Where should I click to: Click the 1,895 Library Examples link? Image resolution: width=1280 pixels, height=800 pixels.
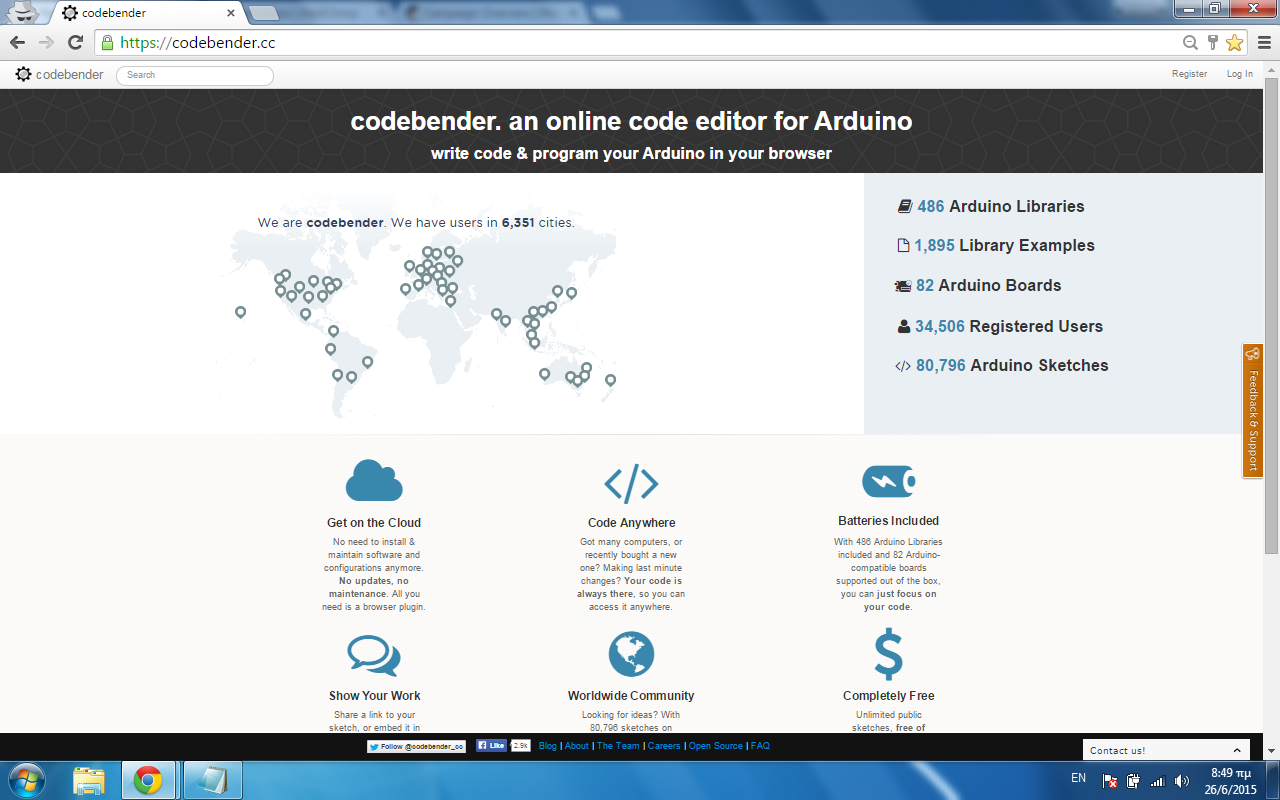[1004, 246]
